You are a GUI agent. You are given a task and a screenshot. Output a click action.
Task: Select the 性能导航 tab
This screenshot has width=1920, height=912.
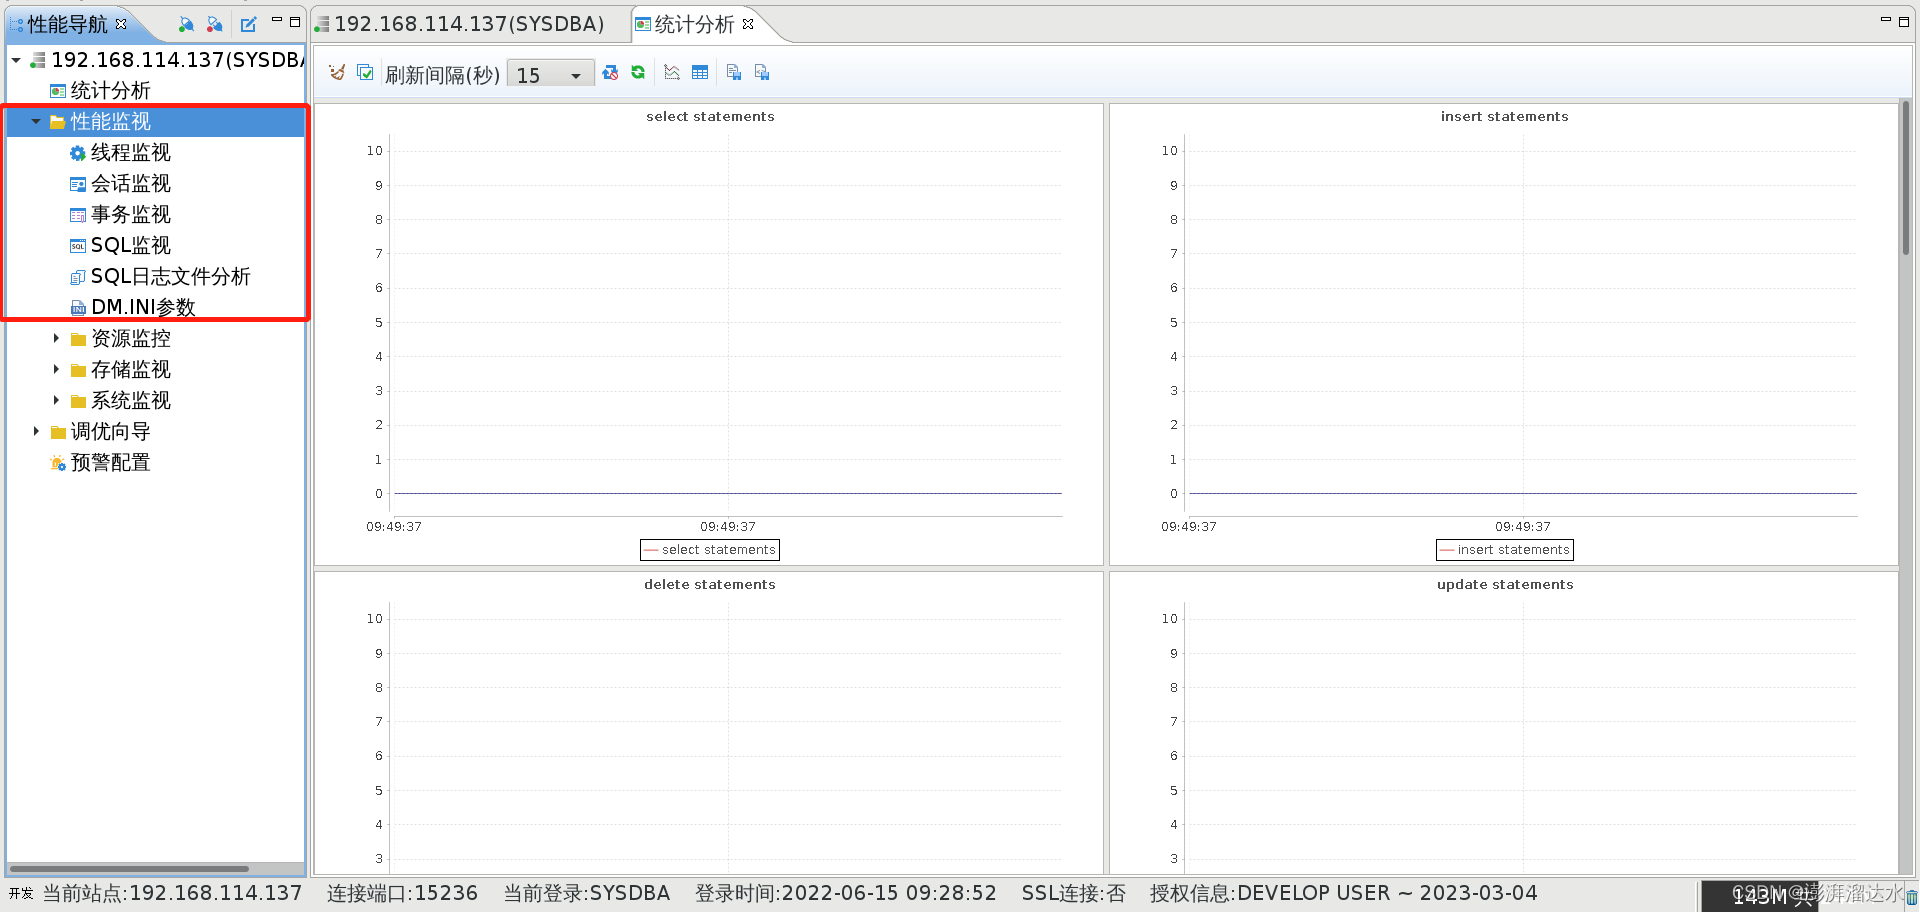click(67, 24)
